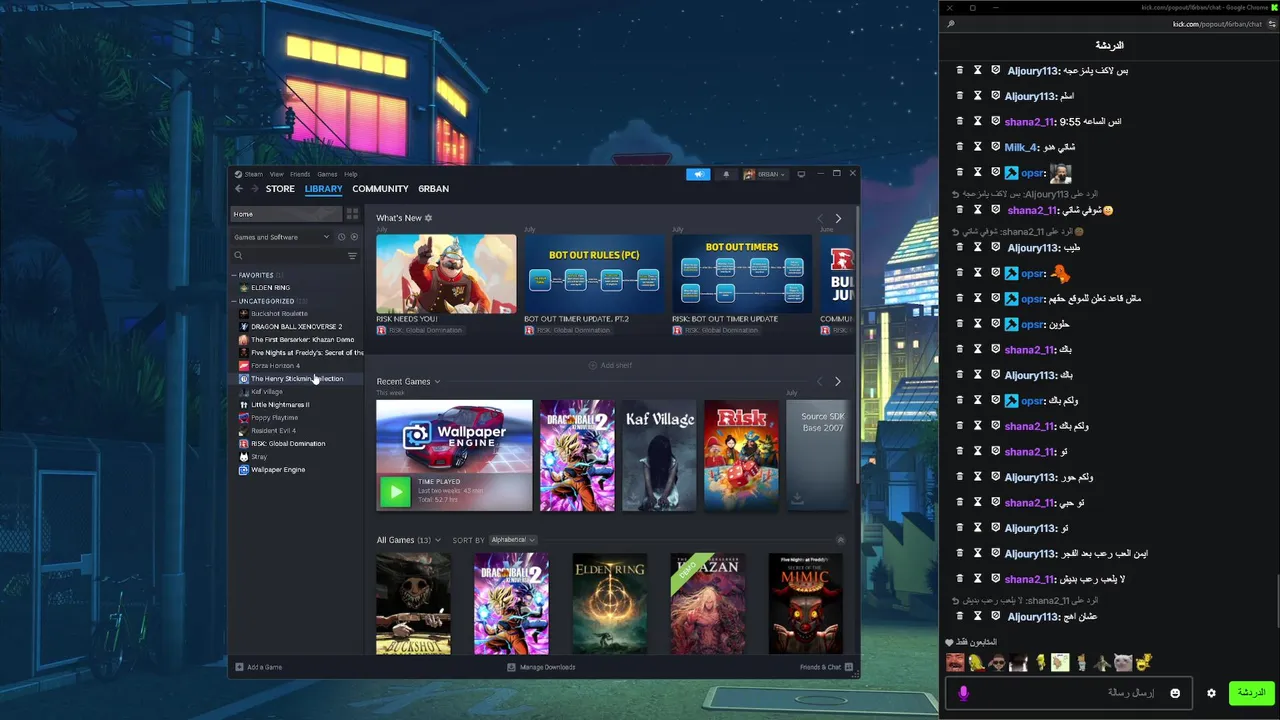Select Wallpaper Engine in library list
The height and width of the screenshot is (720, 1280).
pyautogui.click(x=278, y=470)
